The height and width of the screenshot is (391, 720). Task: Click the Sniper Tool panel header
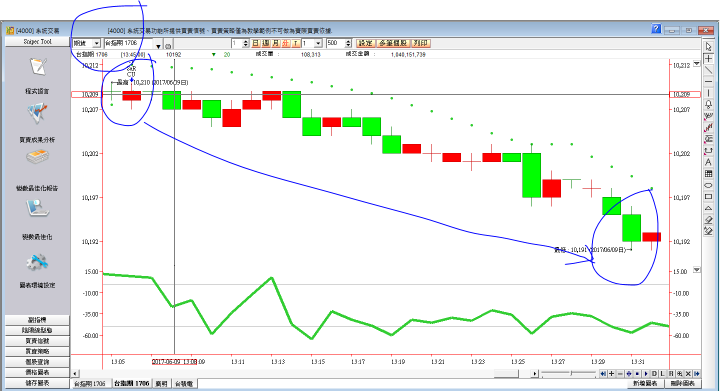click(37, 42)
